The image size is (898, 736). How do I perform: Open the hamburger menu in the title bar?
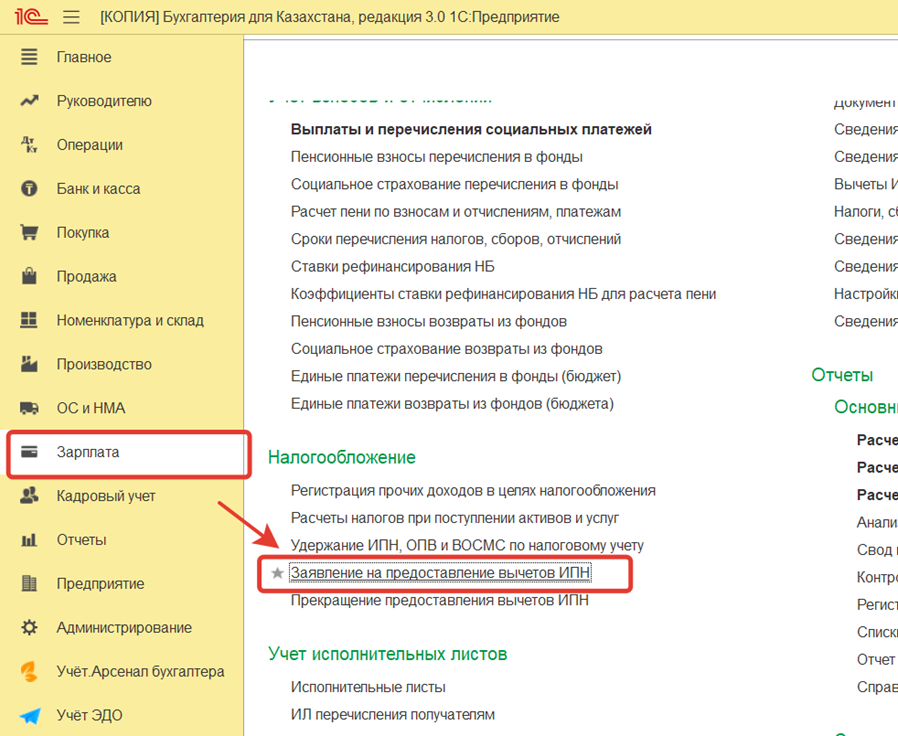68,16
